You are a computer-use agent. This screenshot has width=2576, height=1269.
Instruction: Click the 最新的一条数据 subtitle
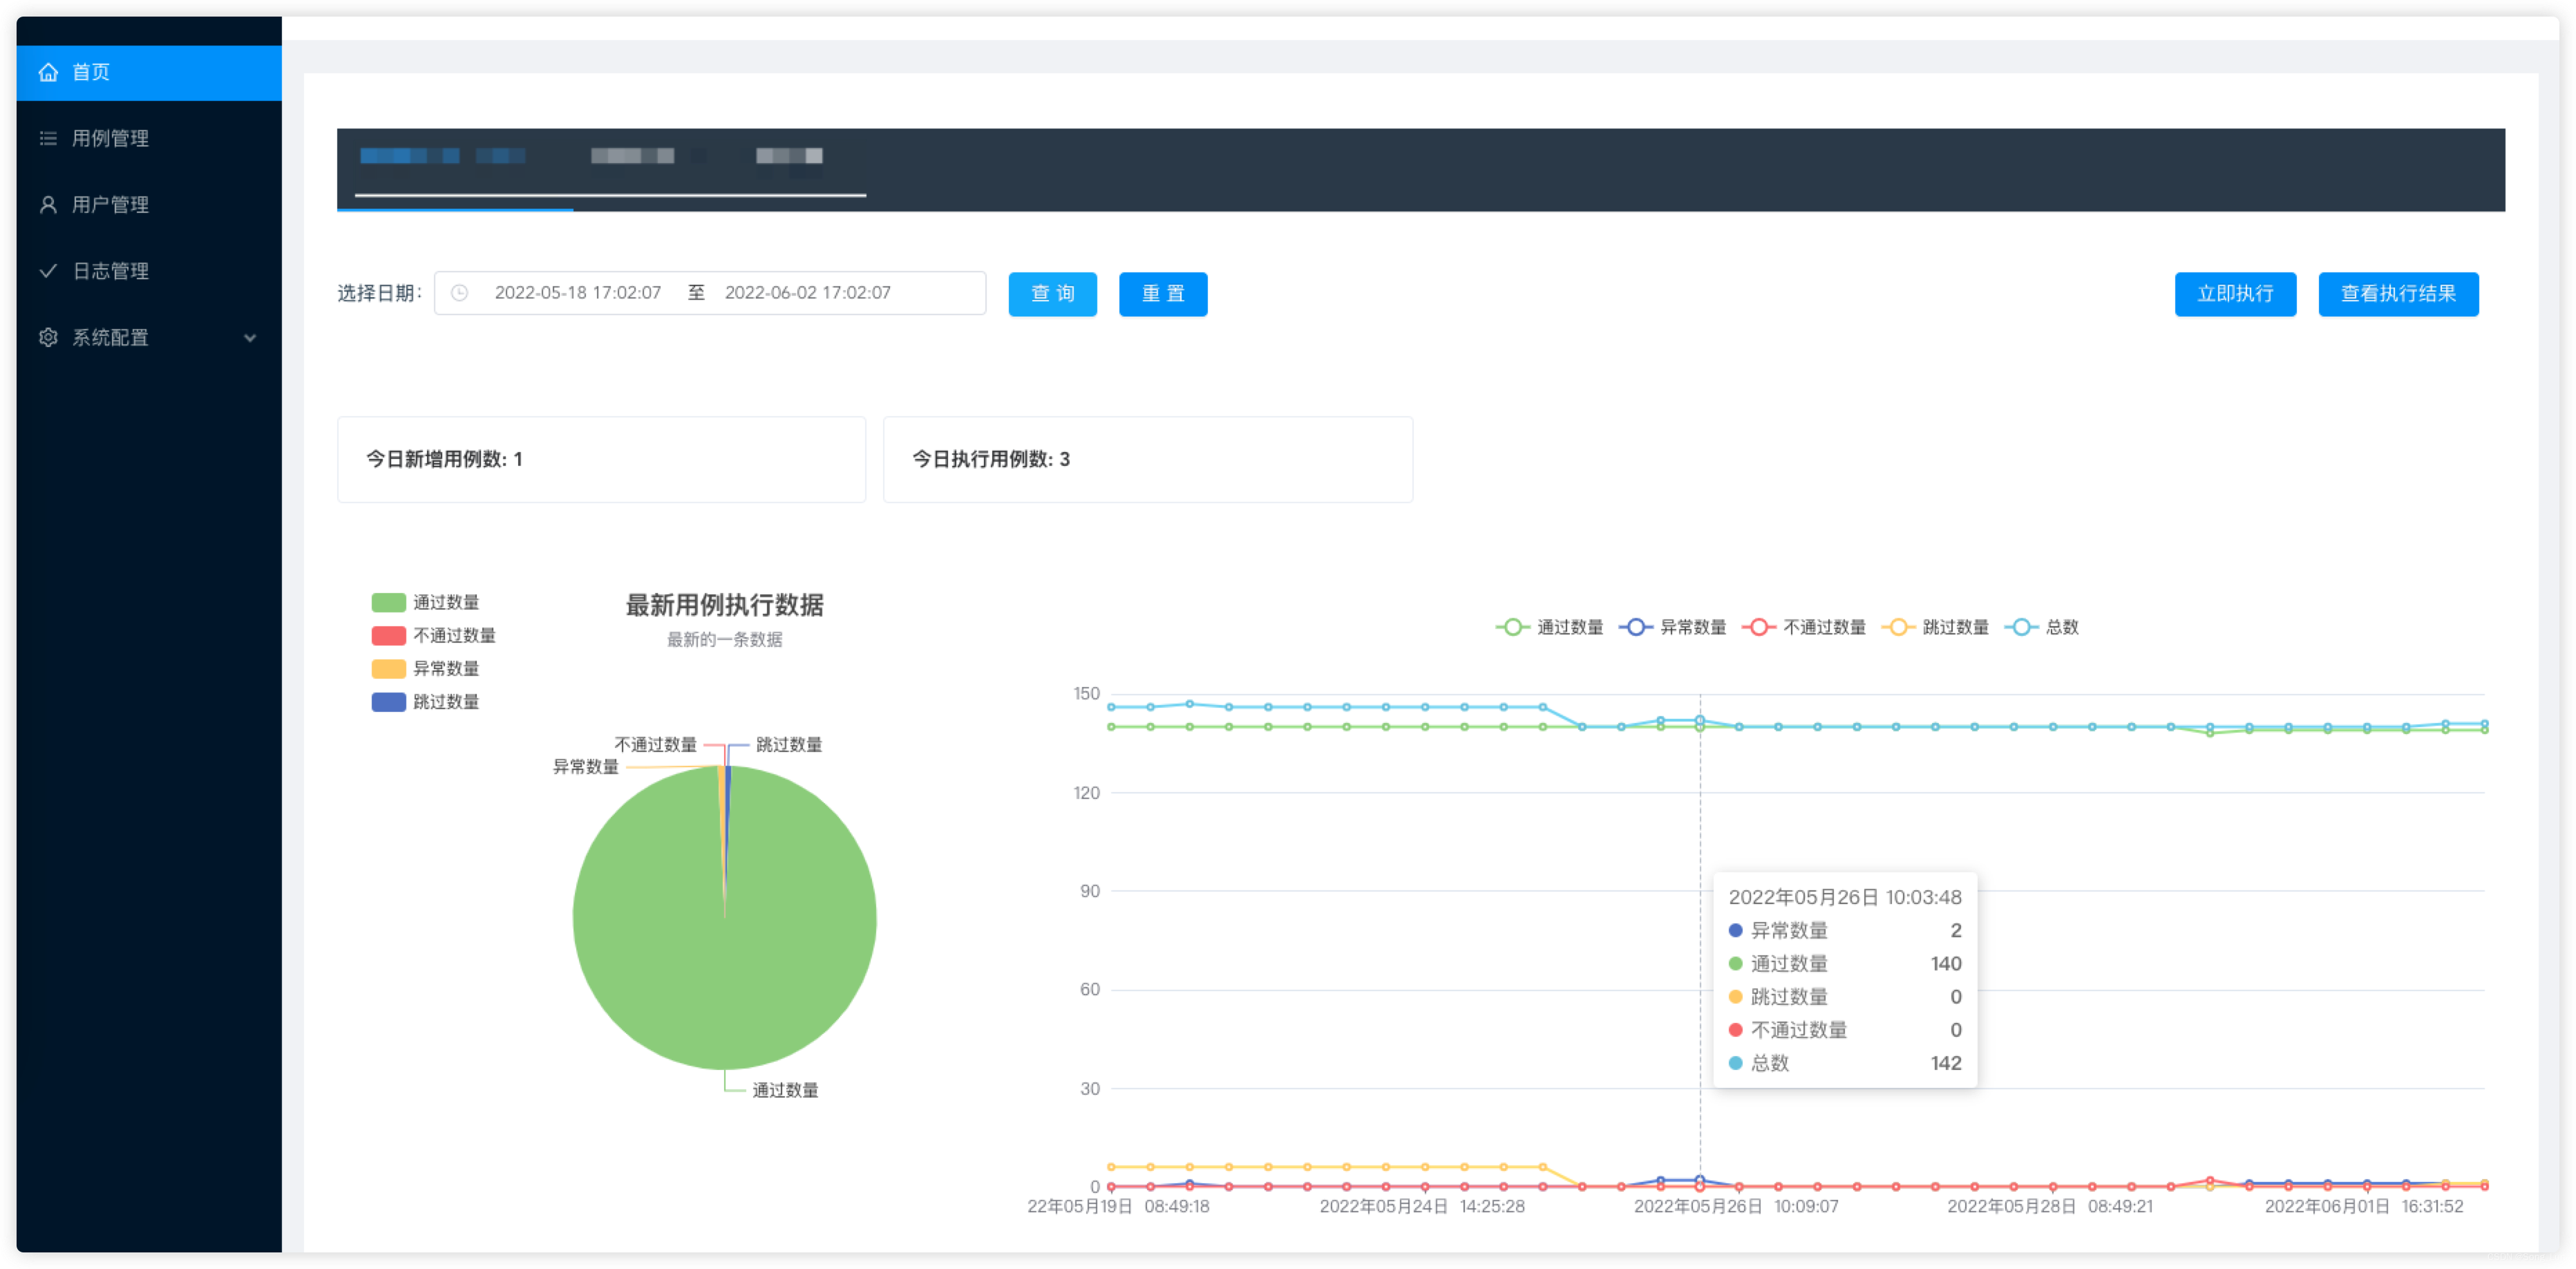tap(725, 639)
